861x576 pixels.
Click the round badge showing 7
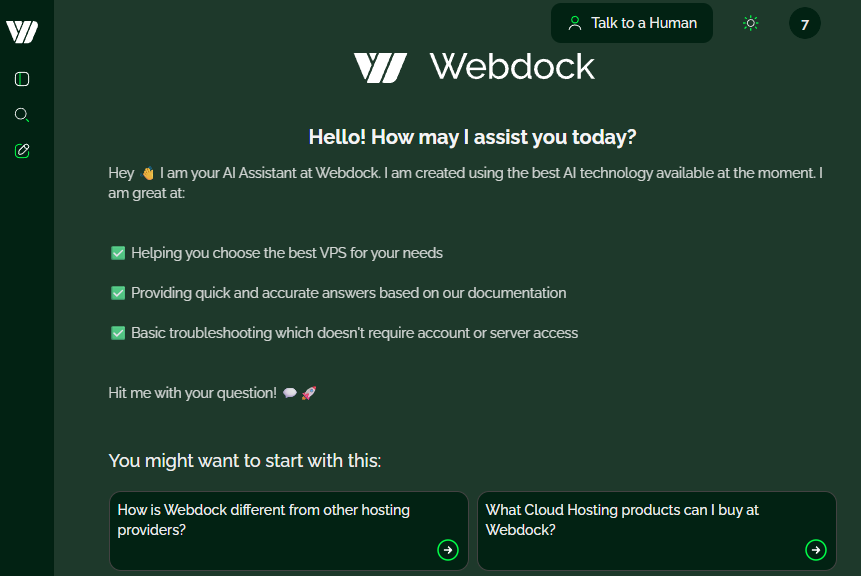coord(805,23)
